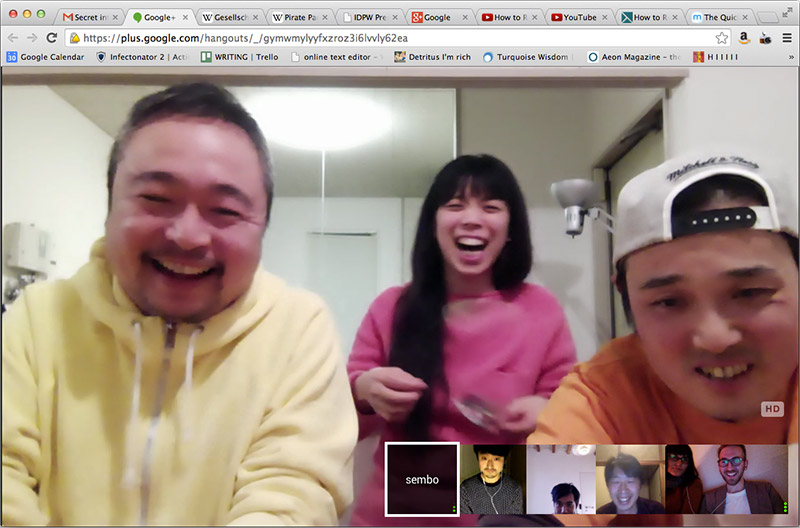Select the sembo participant thumbnail
Viewport: 800px width, 528px height.
(x=421, y=479)
